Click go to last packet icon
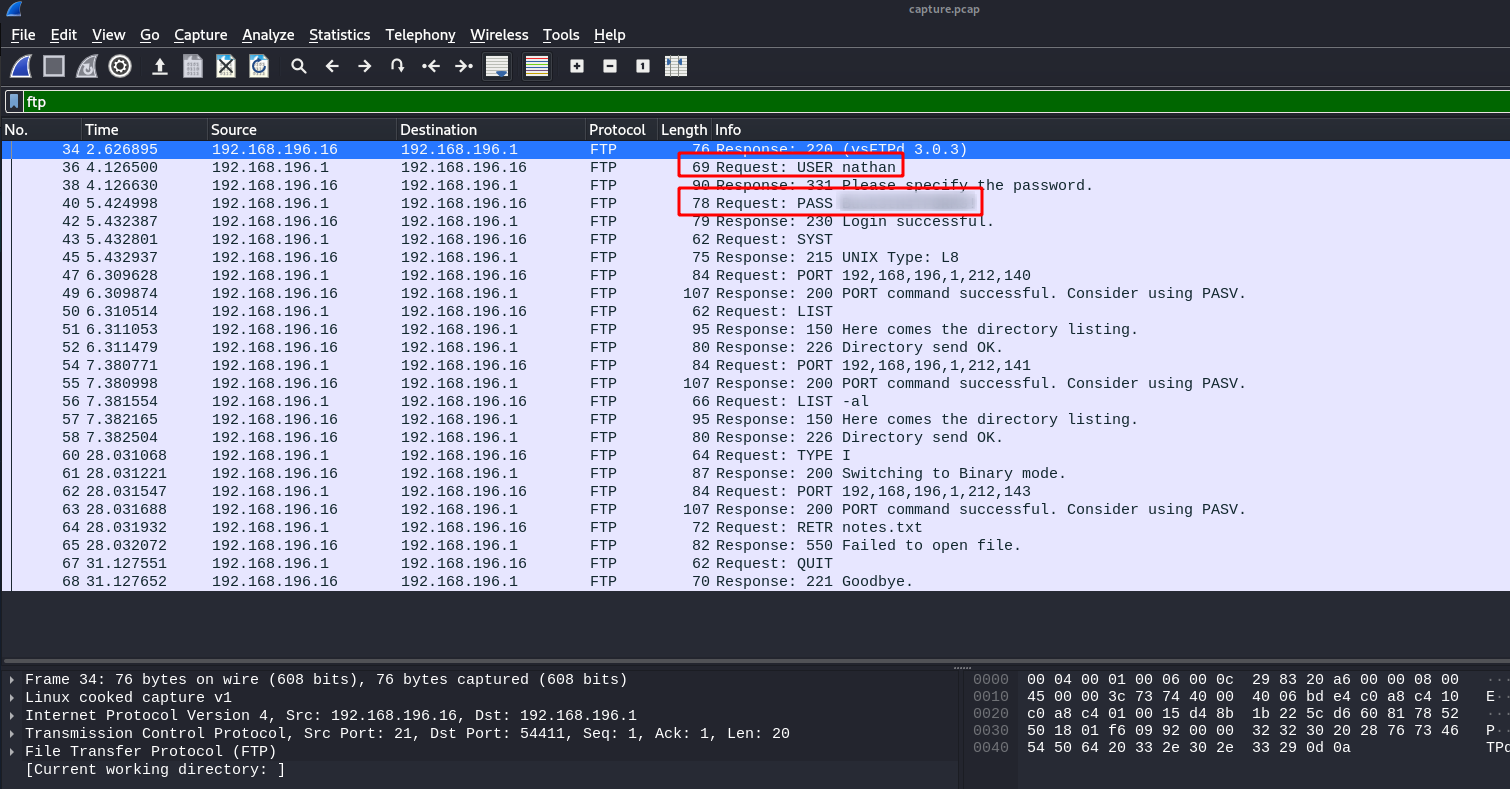This screenshot has width=1510, height=789. pyautogui.click(x=463, y=66)
